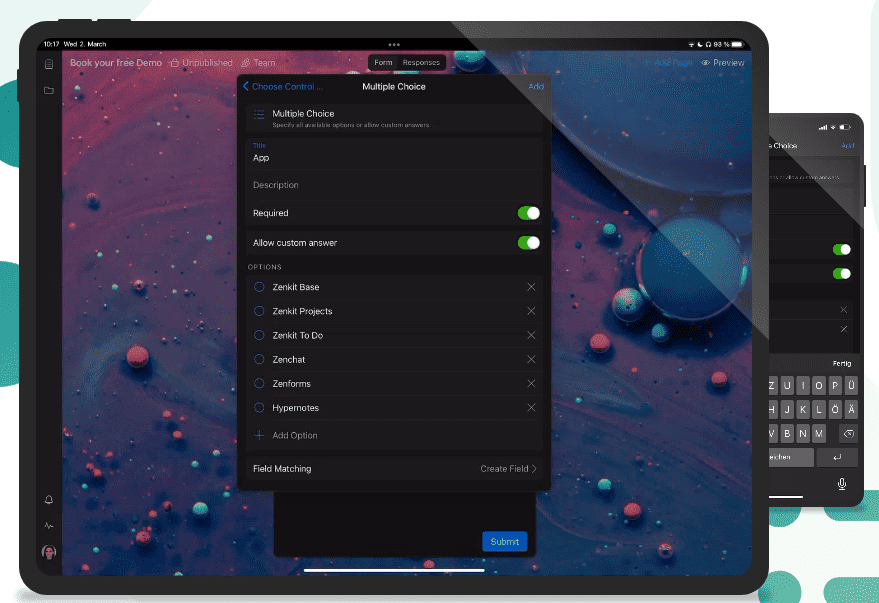Viewport: 879px width, 603px height.
Task: Focus the Description field
Action: tap(394, 185)
